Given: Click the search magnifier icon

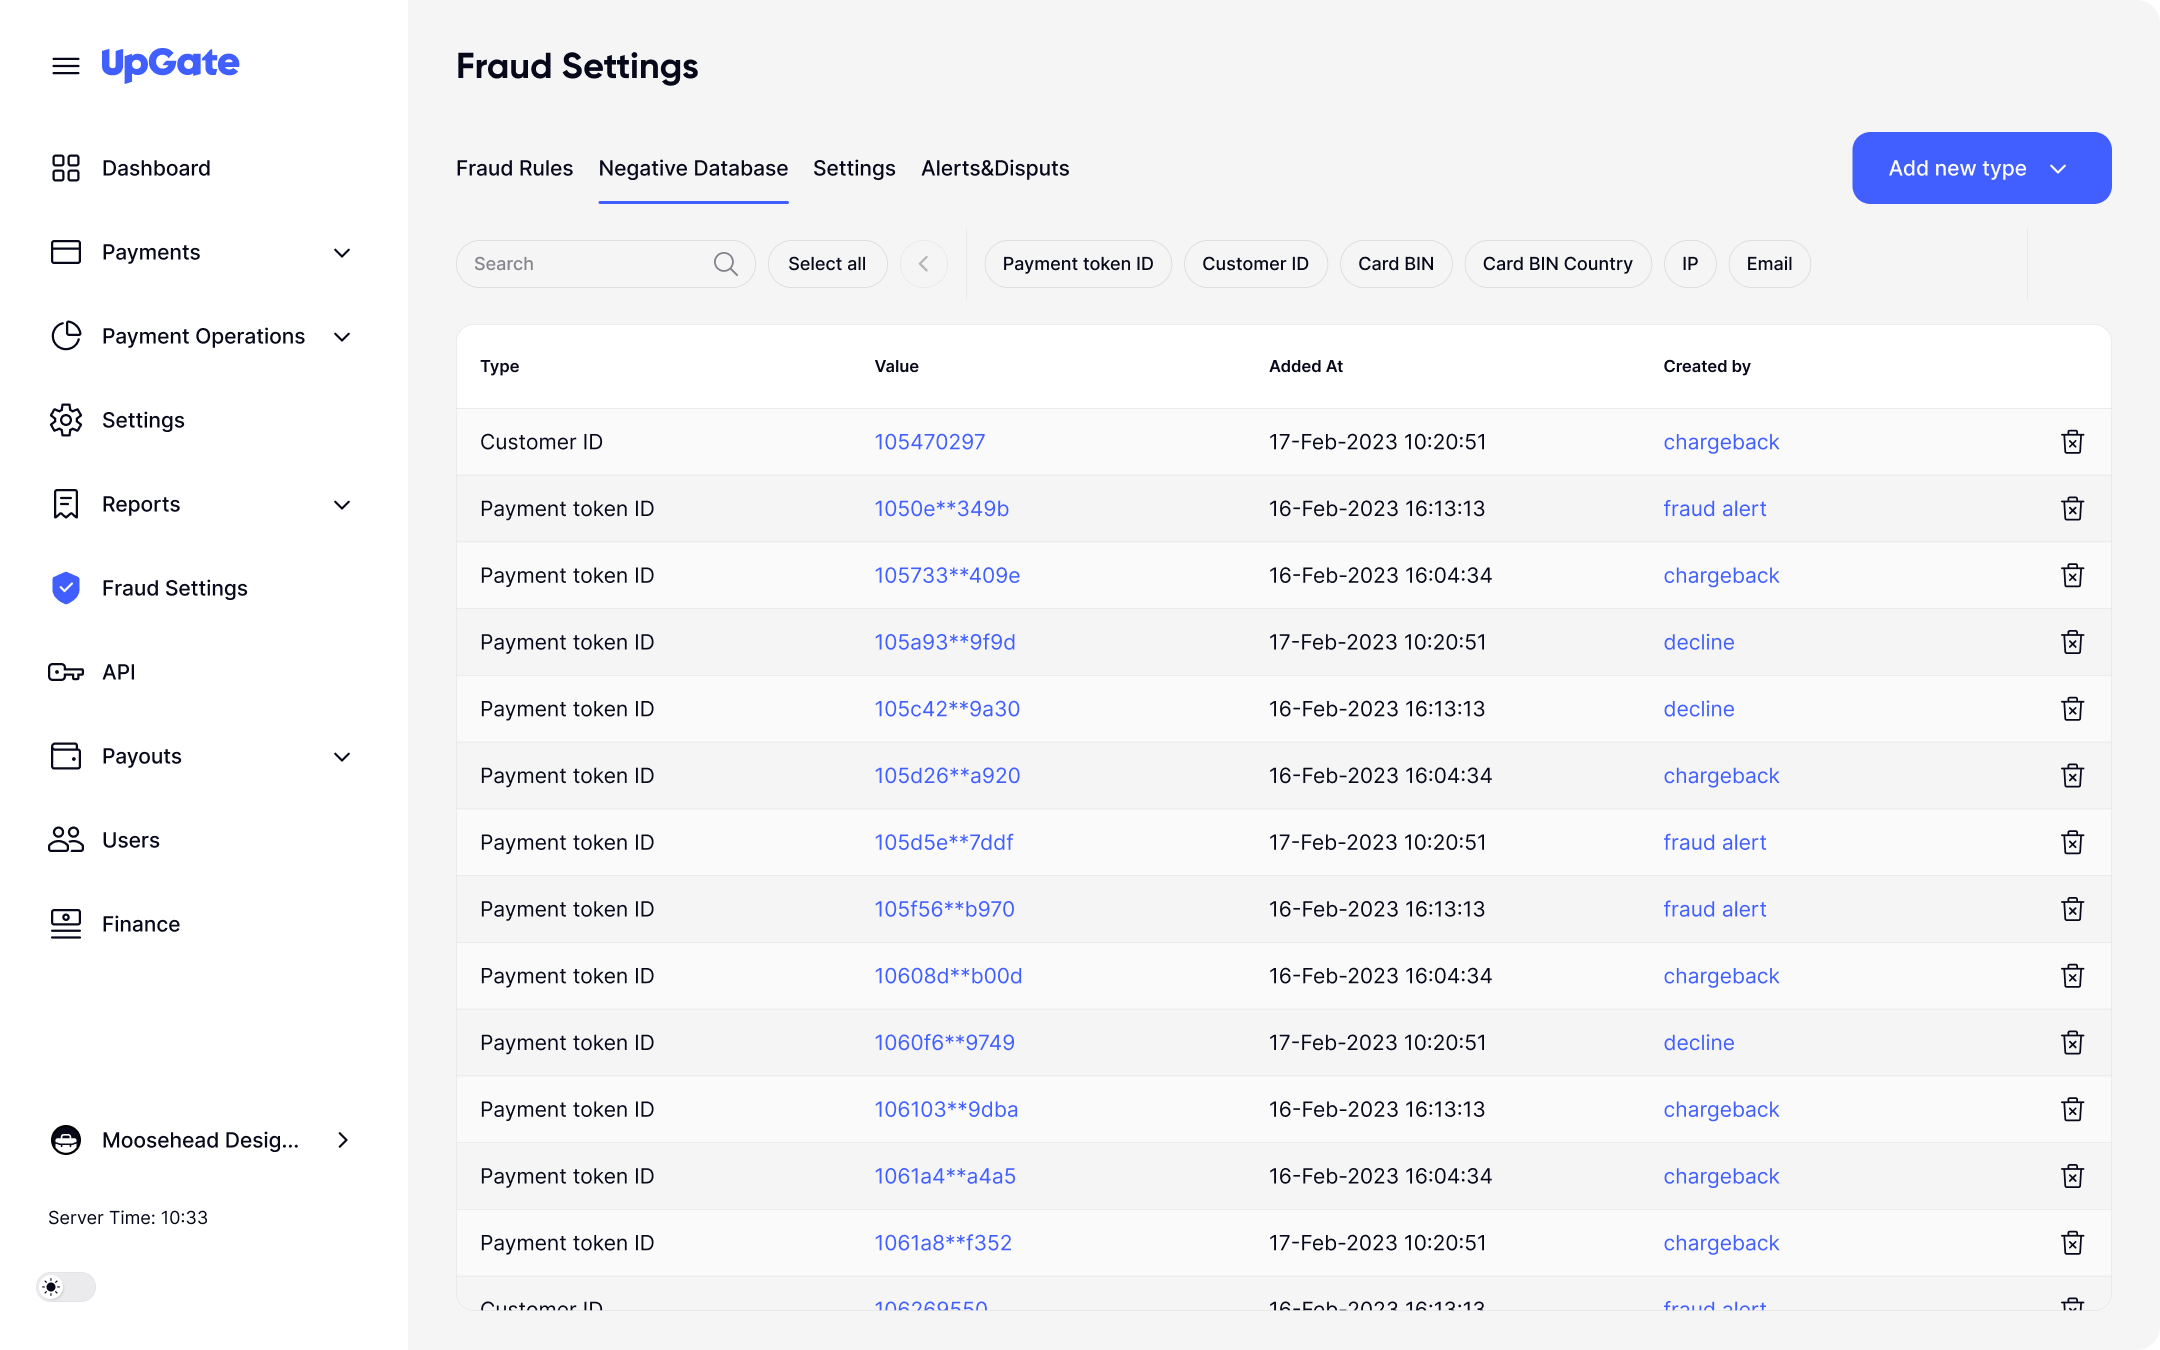Looking at the screenshot, I should pos(725,264).
